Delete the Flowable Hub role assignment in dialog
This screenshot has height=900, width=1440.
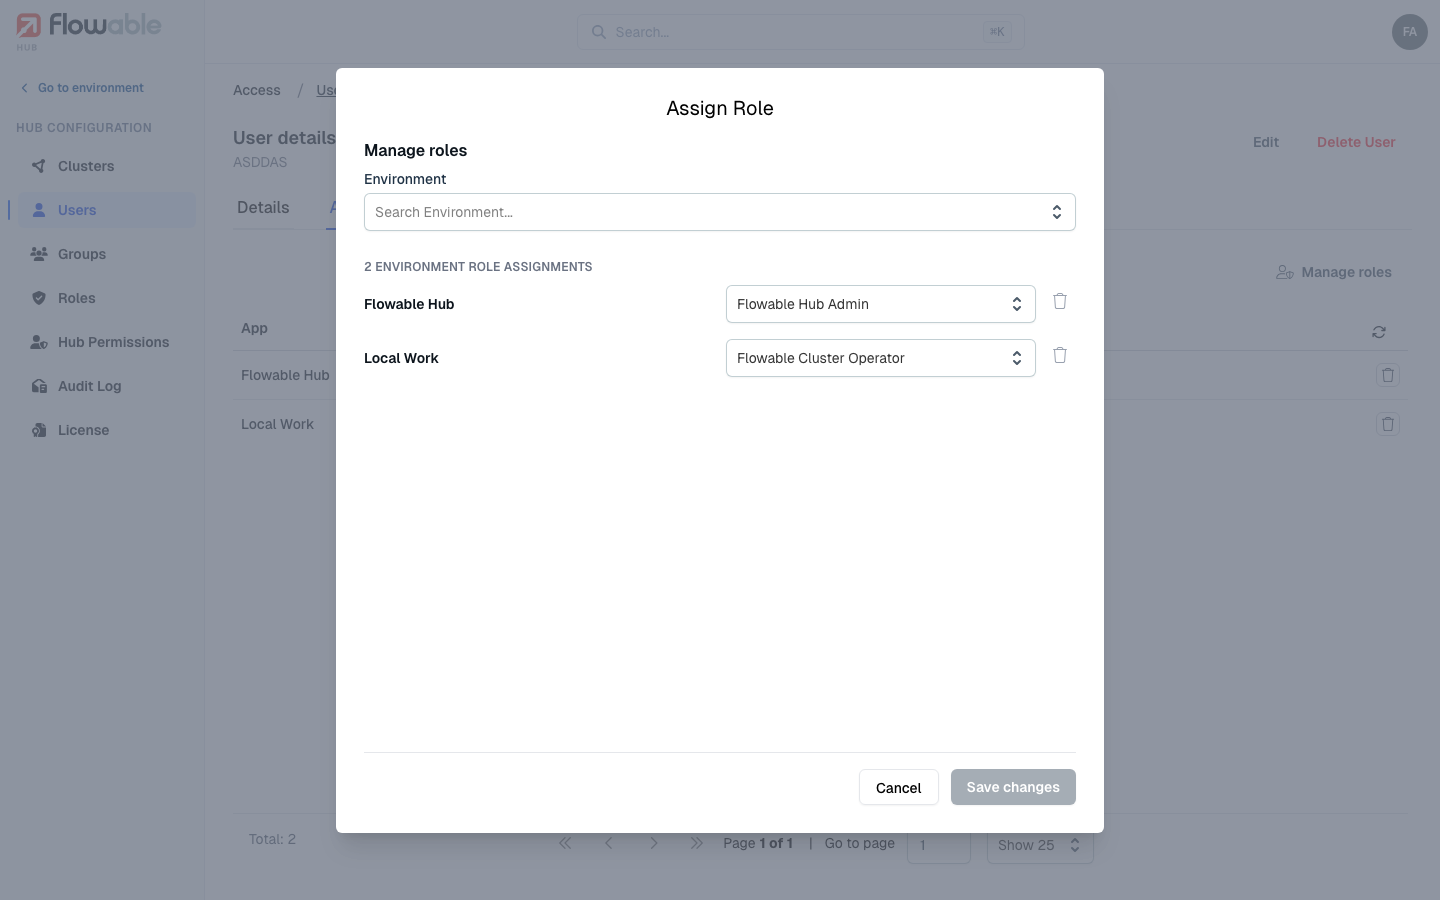pyautogui.click(x=1060, y=301)
